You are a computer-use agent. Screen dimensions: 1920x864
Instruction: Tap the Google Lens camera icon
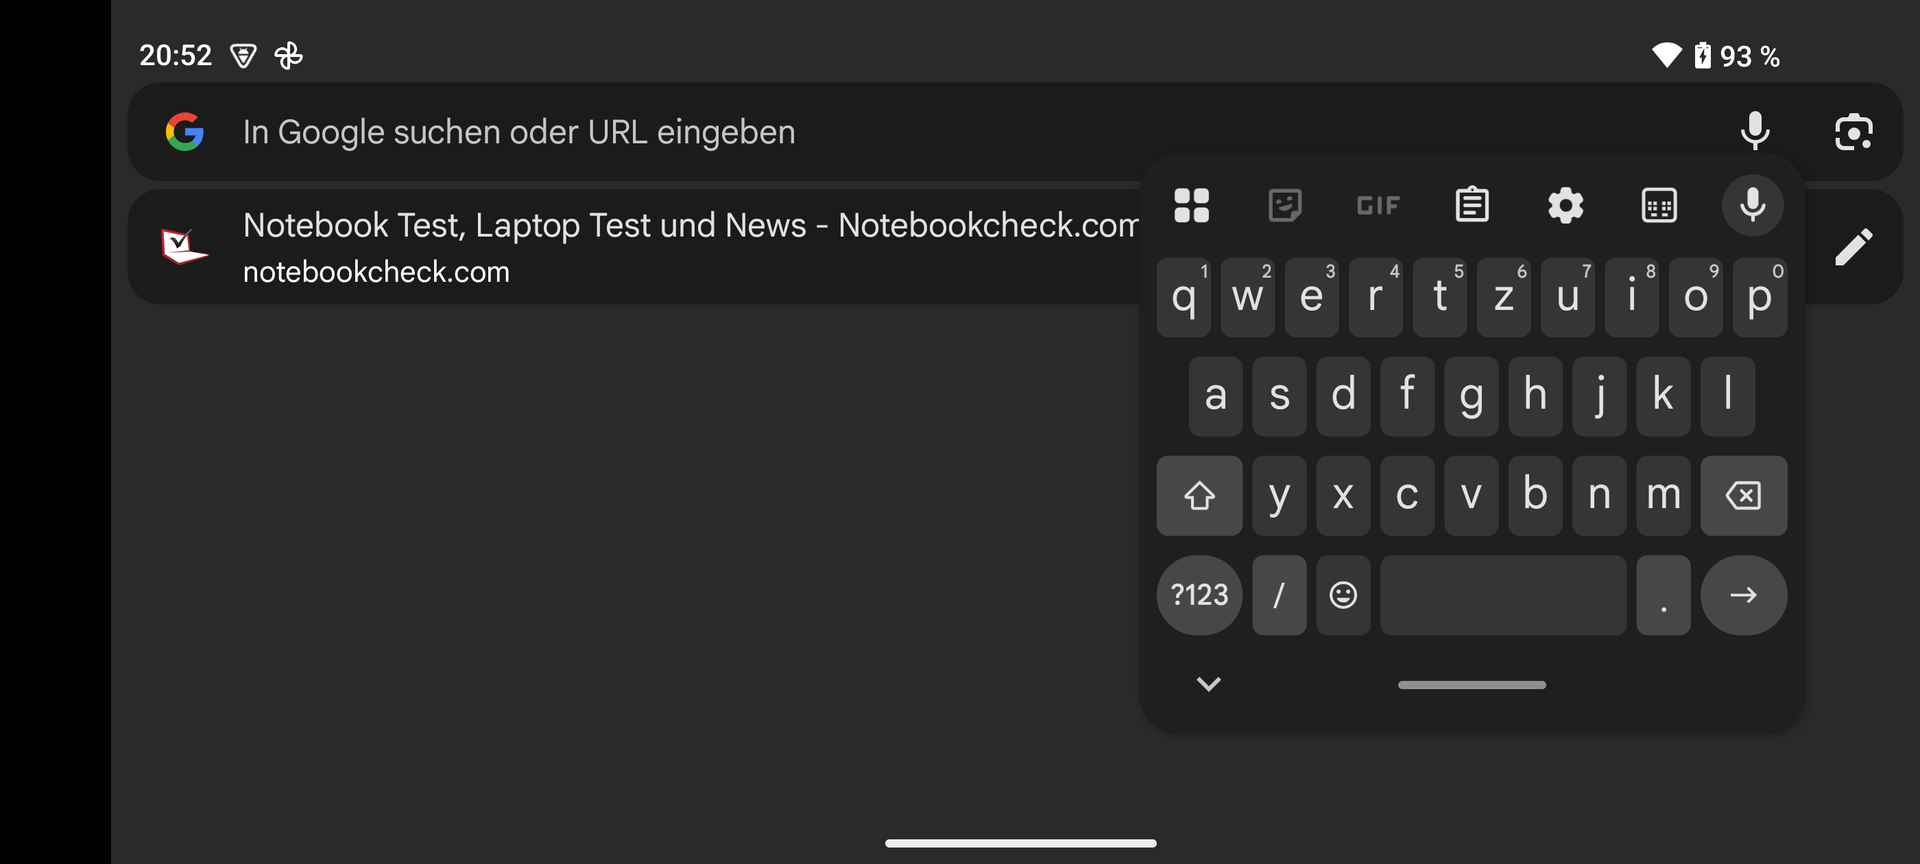coord(1853,132)
